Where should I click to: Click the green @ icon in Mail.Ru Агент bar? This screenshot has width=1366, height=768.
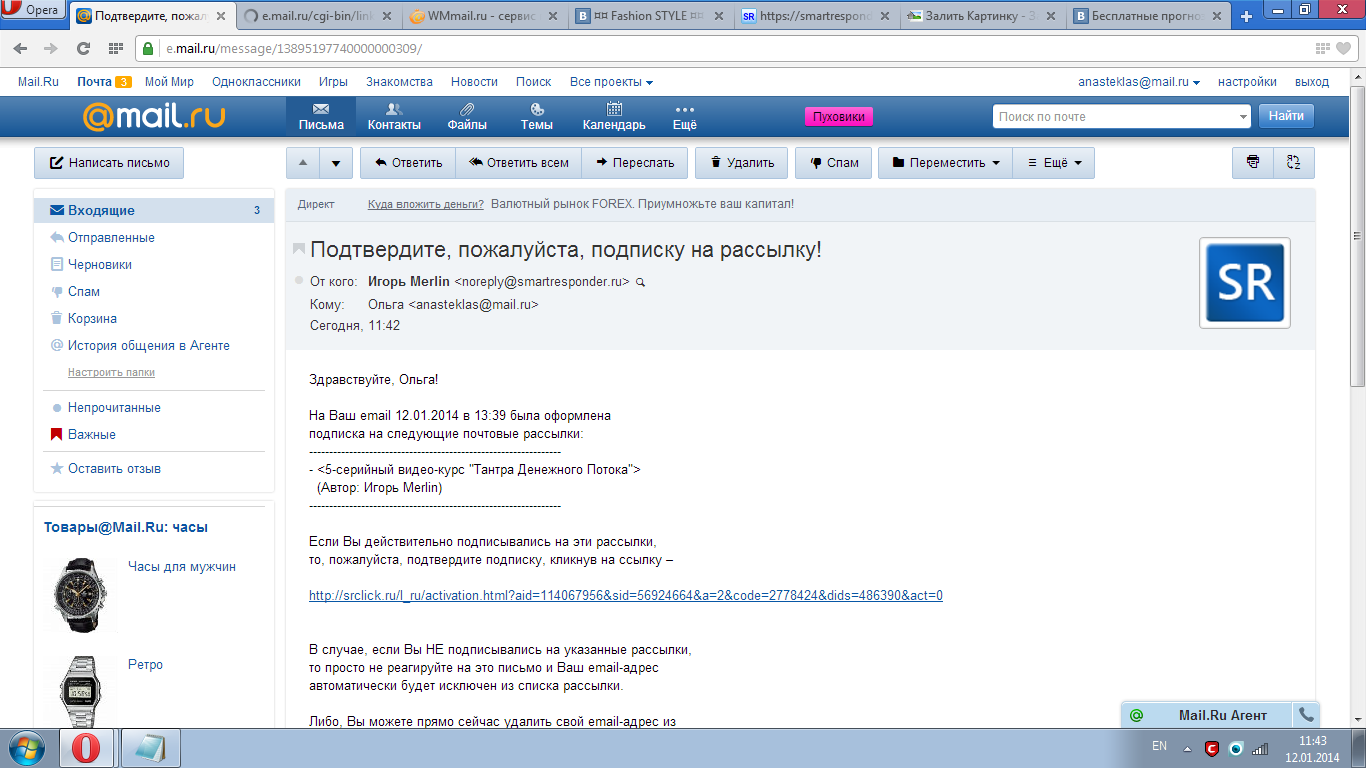(x=1136, y=715)
